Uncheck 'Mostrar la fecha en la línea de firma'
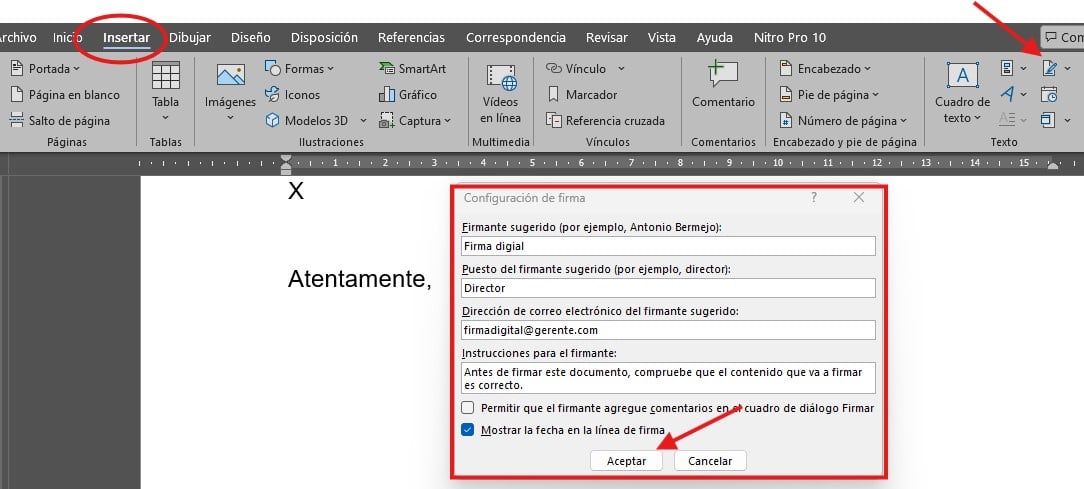Viewport: 1084px width, 489px height. [468, 430]
